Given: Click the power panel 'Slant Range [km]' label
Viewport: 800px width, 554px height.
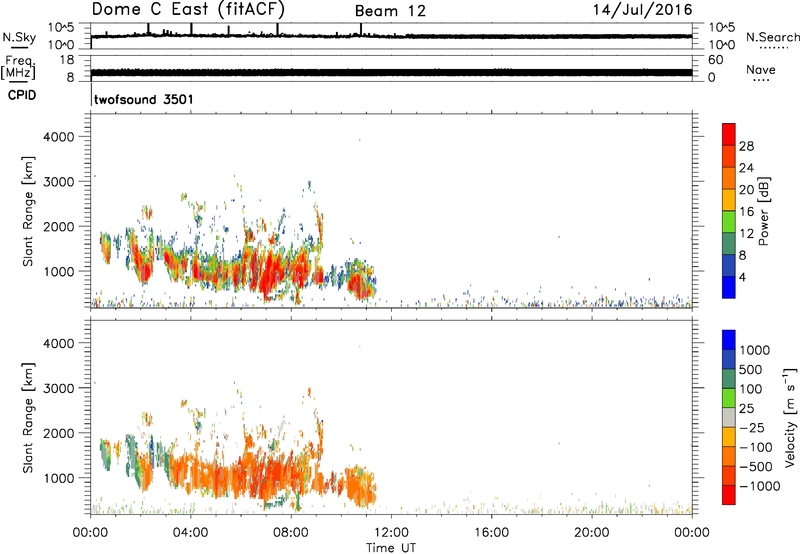Looking at the screenshot, I should 28,211.
